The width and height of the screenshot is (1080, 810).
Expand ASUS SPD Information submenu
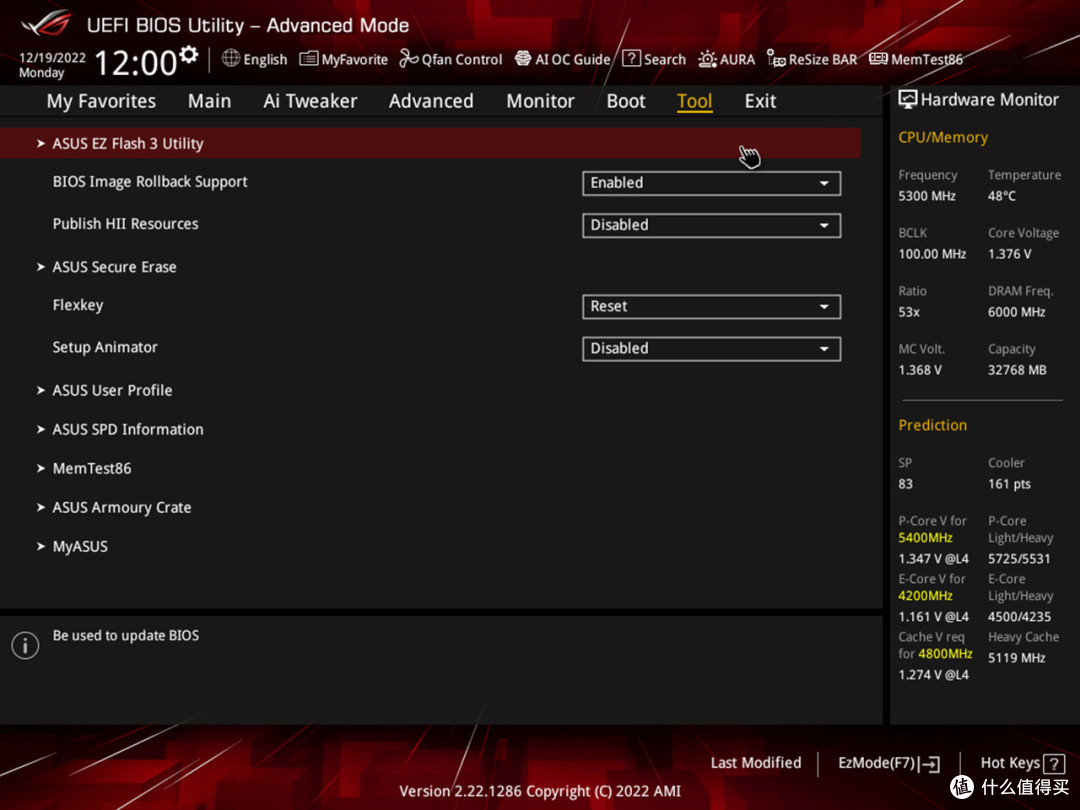point(127,430)
